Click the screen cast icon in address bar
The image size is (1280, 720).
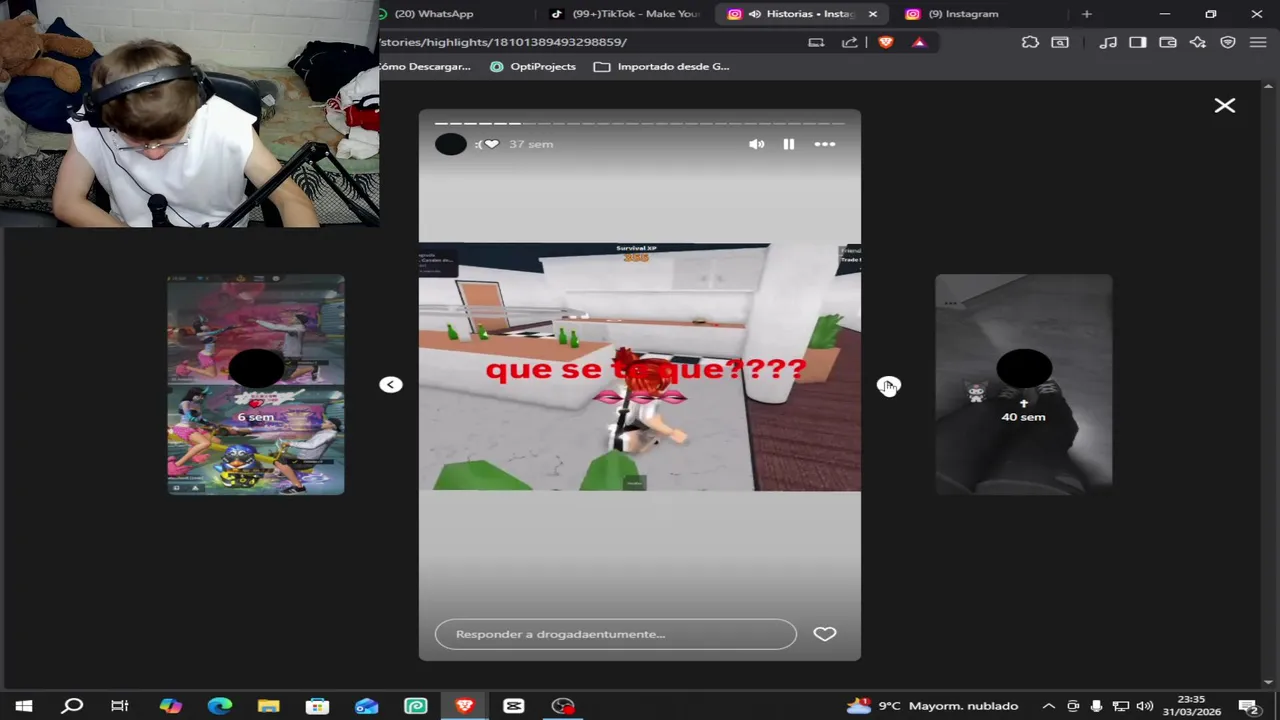(816, 42)
